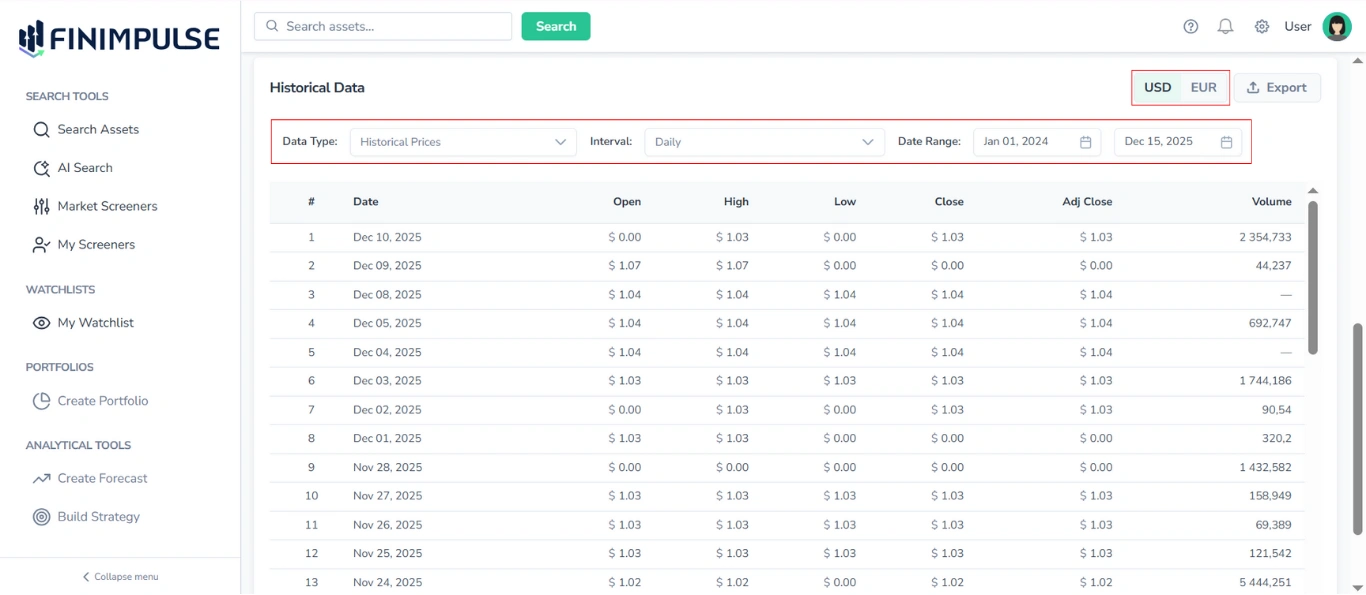Click the FinImpulse logo

coord(117,37)
